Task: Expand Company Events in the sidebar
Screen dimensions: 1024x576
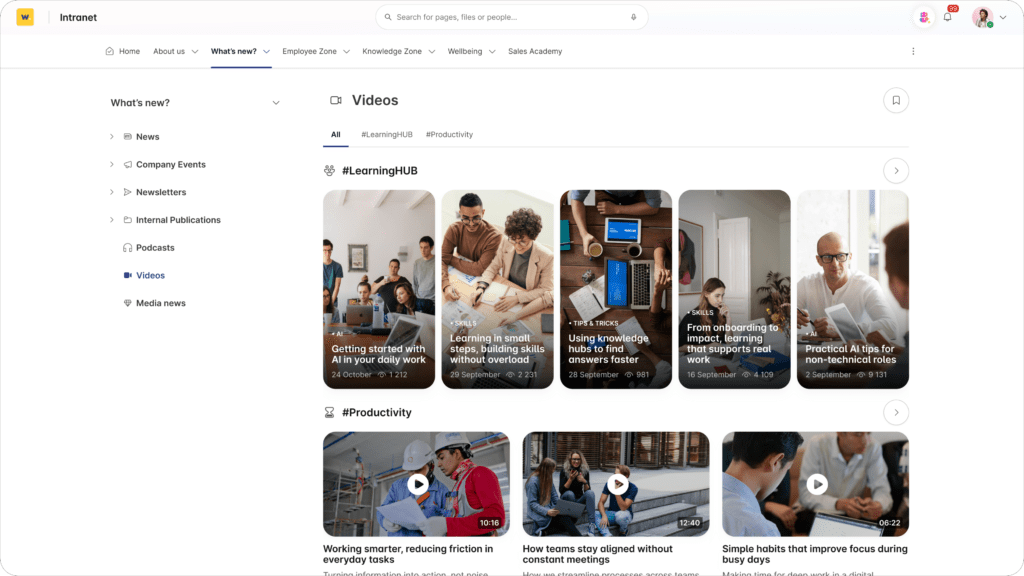Action: pyautogui.click(x=112, y=165)
